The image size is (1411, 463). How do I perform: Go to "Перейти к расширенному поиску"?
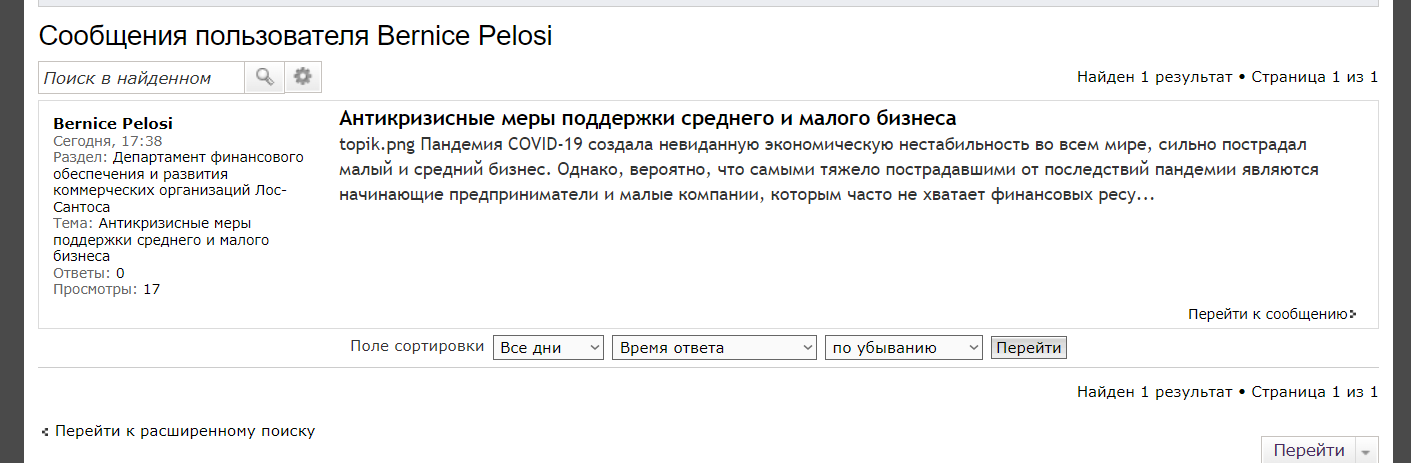pos(184,431)
